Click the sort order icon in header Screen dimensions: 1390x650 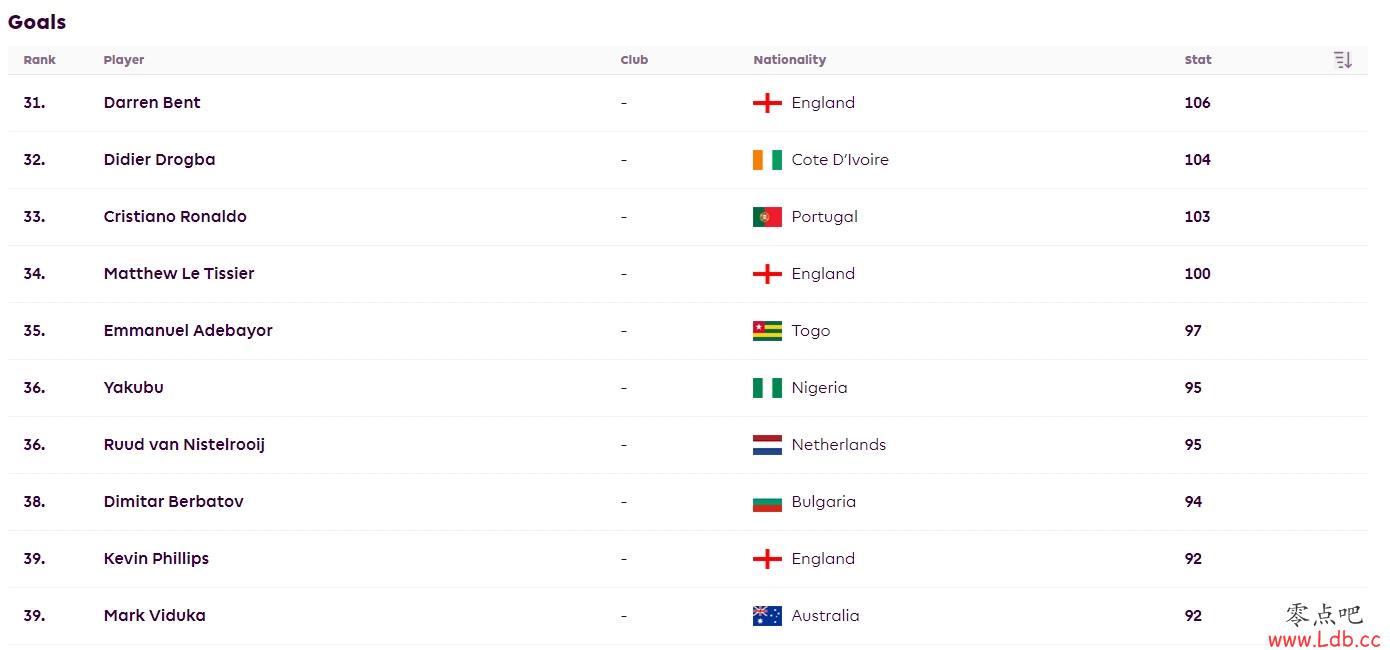coord(1342,60)
